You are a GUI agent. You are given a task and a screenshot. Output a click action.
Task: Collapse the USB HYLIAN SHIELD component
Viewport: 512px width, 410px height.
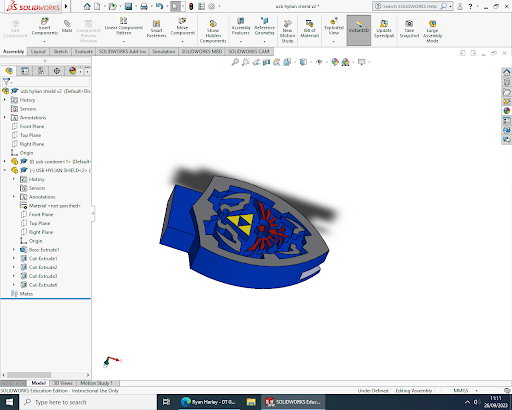pos(5,170)
